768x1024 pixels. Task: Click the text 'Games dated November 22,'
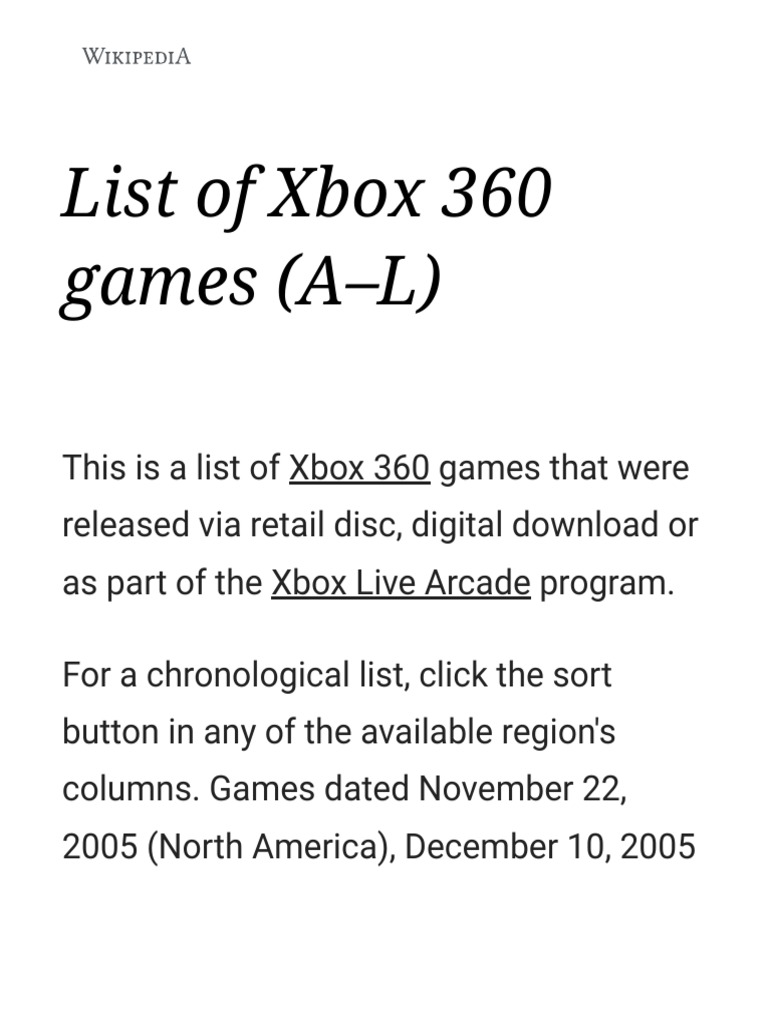point(419,789)
